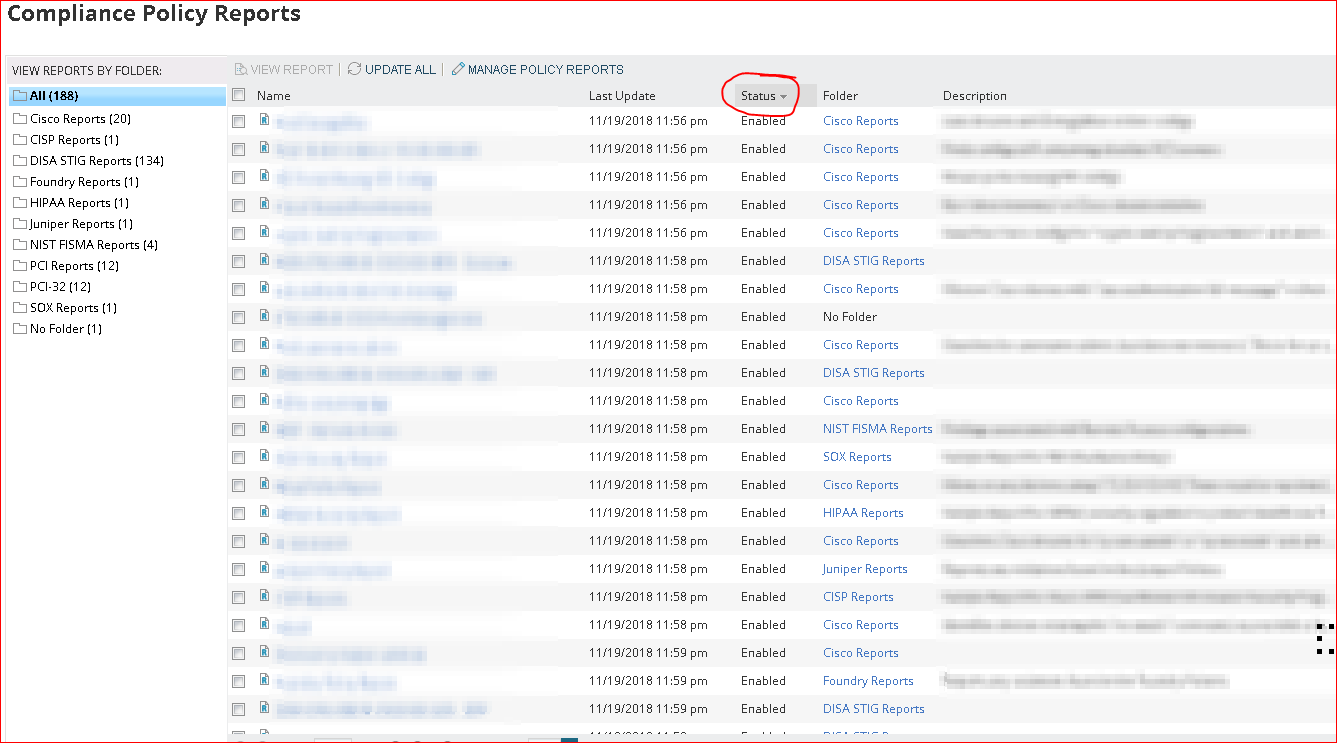Viewport: 1337px width, 743px height.
Task: Click the VIEW REPORTS BY FOLDER heading
Action: (87, 71)
